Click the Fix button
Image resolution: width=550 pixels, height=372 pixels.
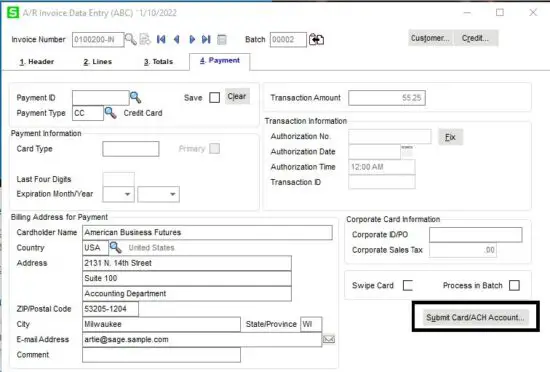(x=450, y=137)
